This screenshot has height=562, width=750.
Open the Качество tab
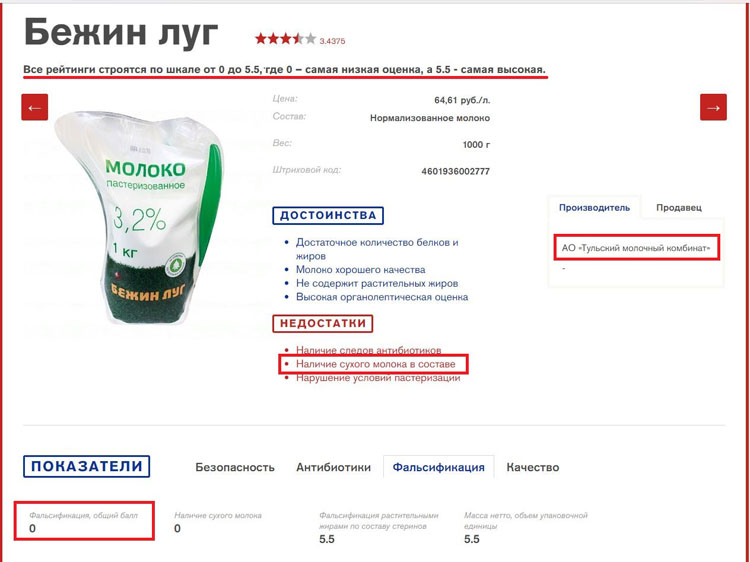(533, 467)
